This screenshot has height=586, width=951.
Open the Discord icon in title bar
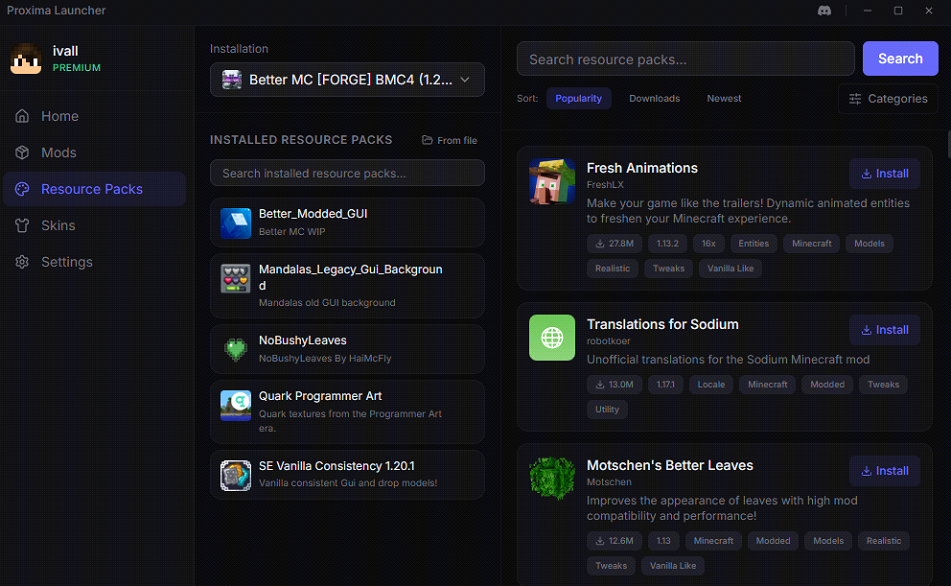(824, 11)
